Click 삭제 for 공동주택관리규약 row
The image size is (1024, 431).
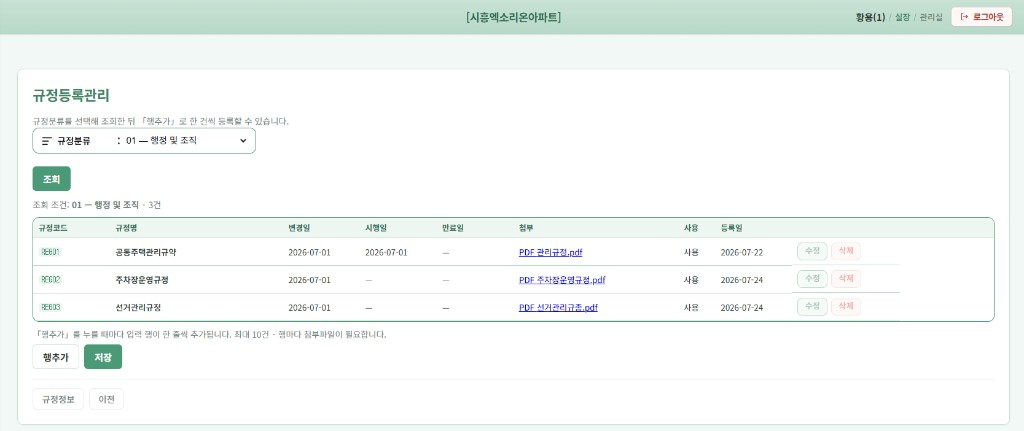click(846, 251)
